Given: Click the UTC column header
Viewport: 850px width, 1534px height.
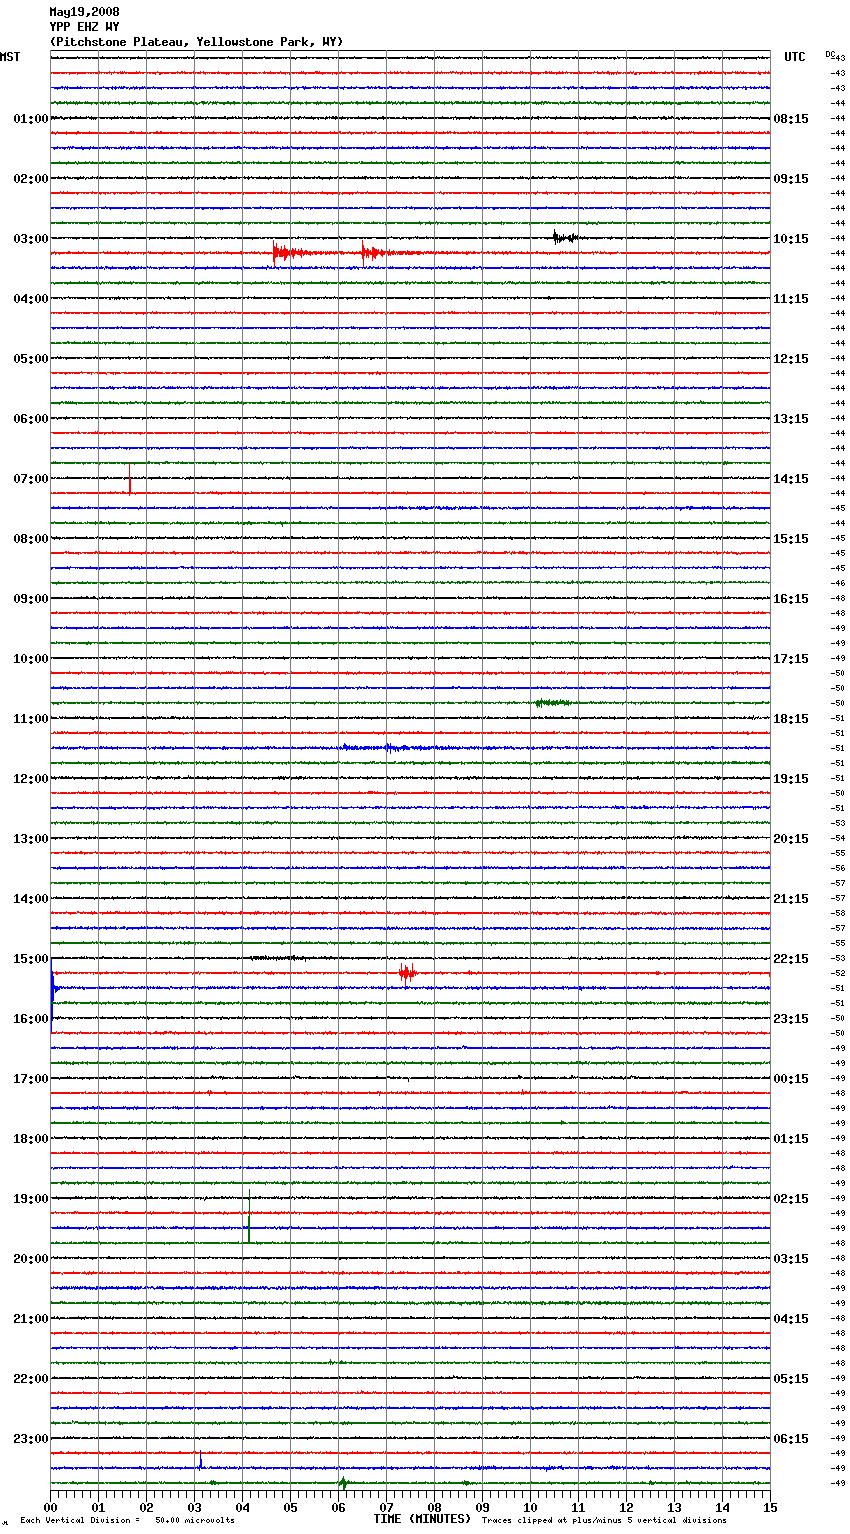Looking at the screenshot, I should click(x=795, y=57).
